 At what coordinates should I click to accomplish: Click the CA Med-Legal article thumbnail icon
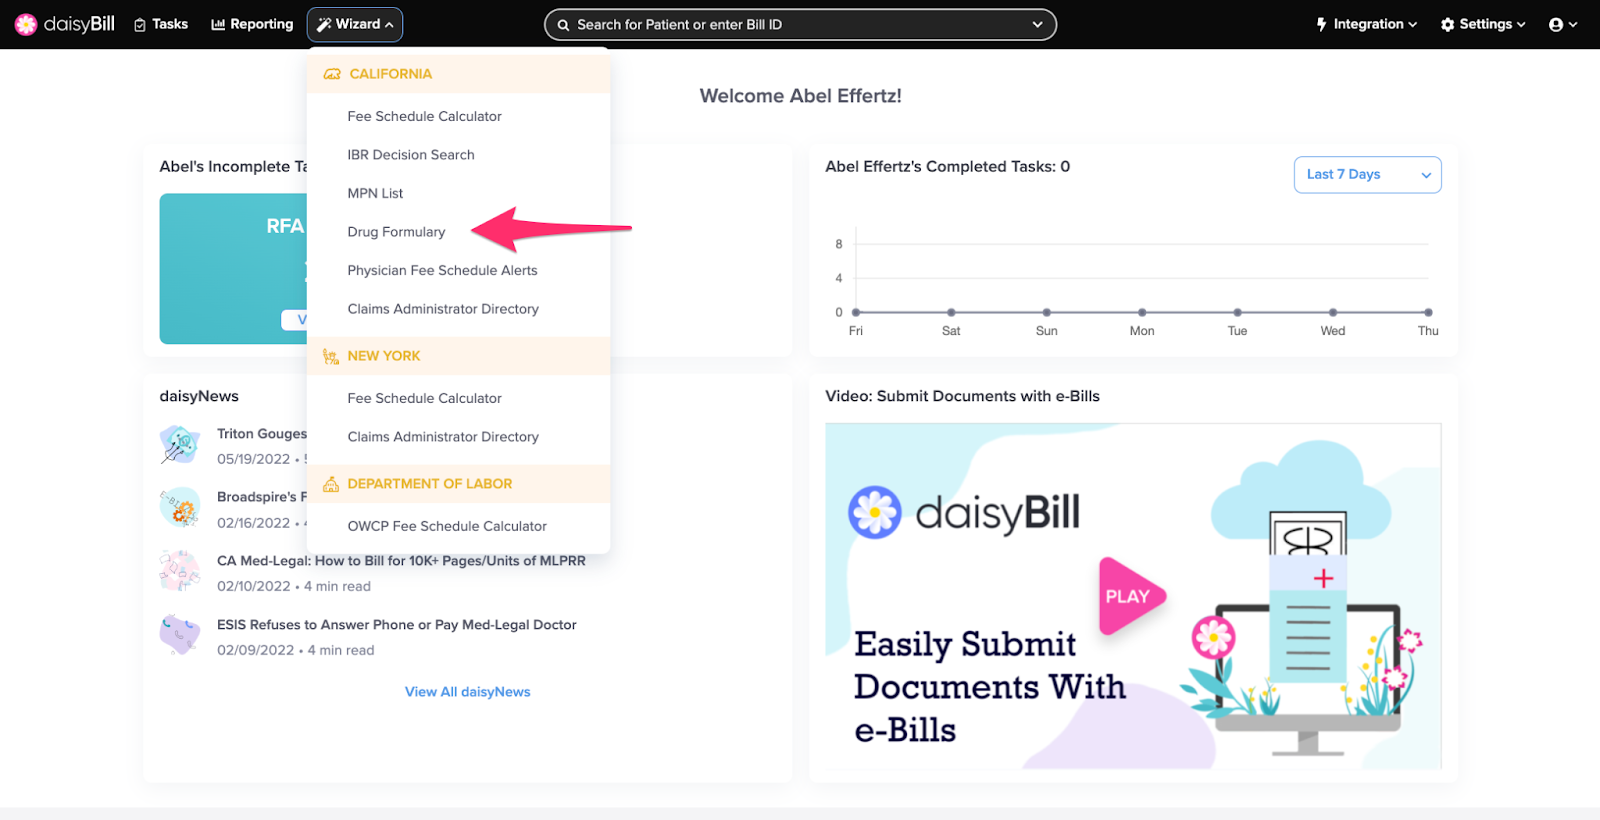point(180,571)
